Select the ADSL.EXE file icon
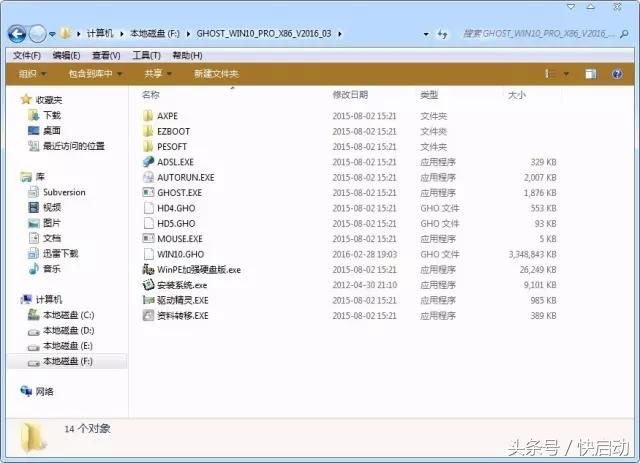 [x=148, y=162]
